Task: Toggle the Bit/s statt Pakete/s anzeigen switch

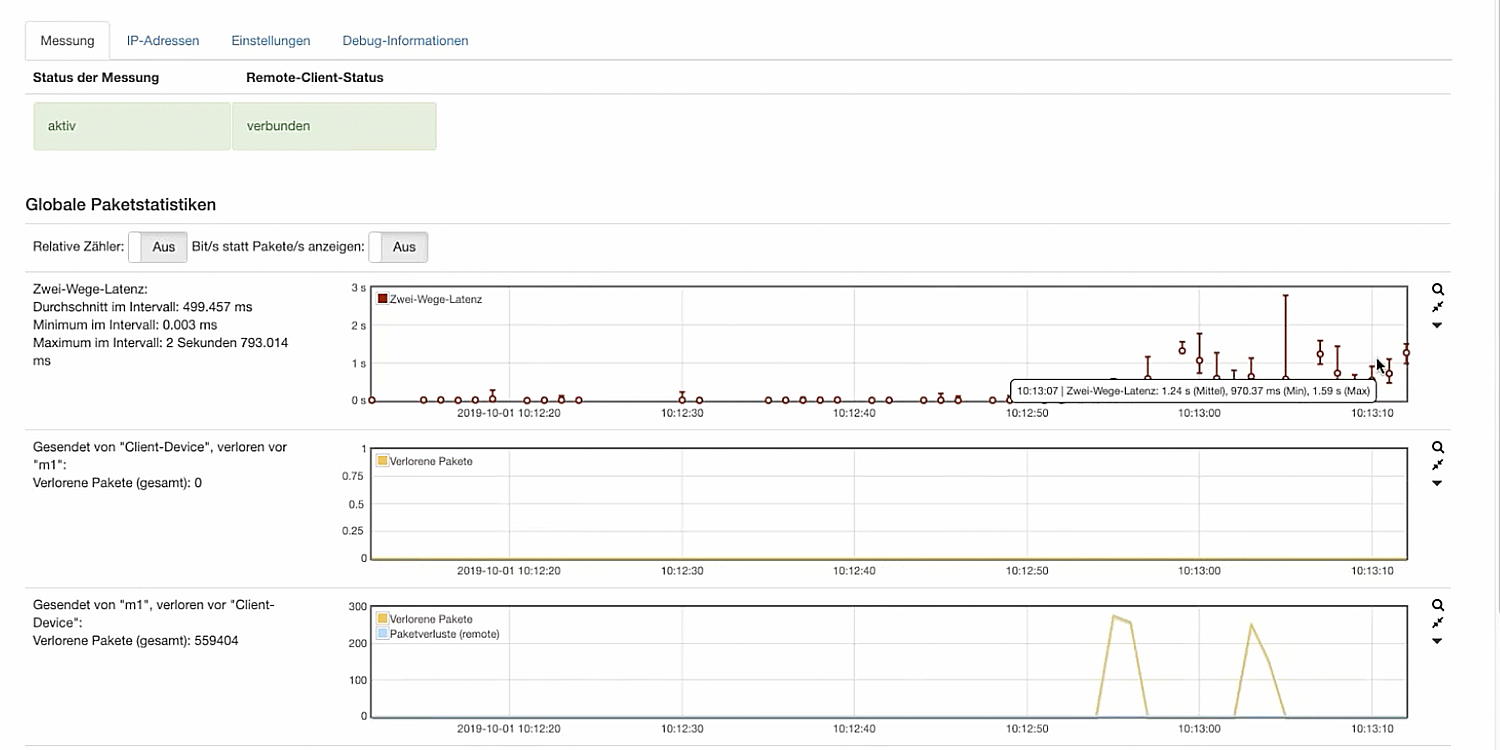Action: [398, 247]
